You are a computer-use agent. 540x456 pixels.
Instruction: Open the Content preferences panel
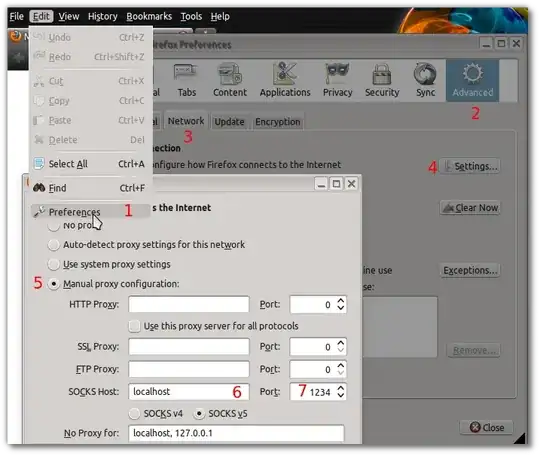tap(230, 80)
